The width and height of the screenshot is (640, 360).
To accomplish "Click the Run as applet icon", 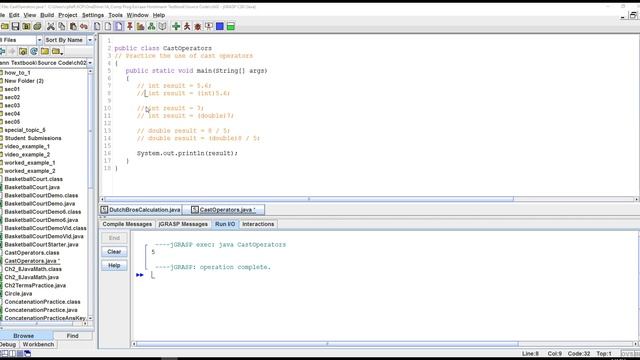I will pyautogui.click(x=209, y=27).
